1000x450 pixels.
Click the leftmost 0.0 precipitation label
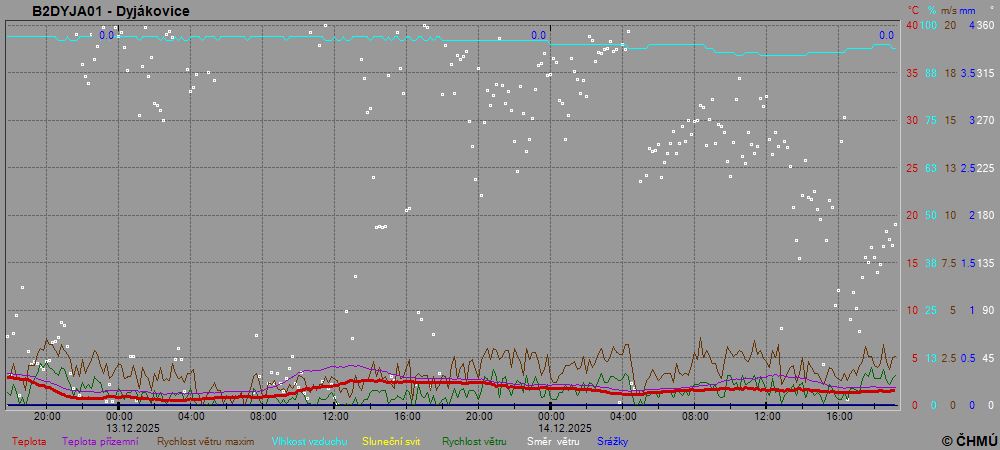click(106, 35)
